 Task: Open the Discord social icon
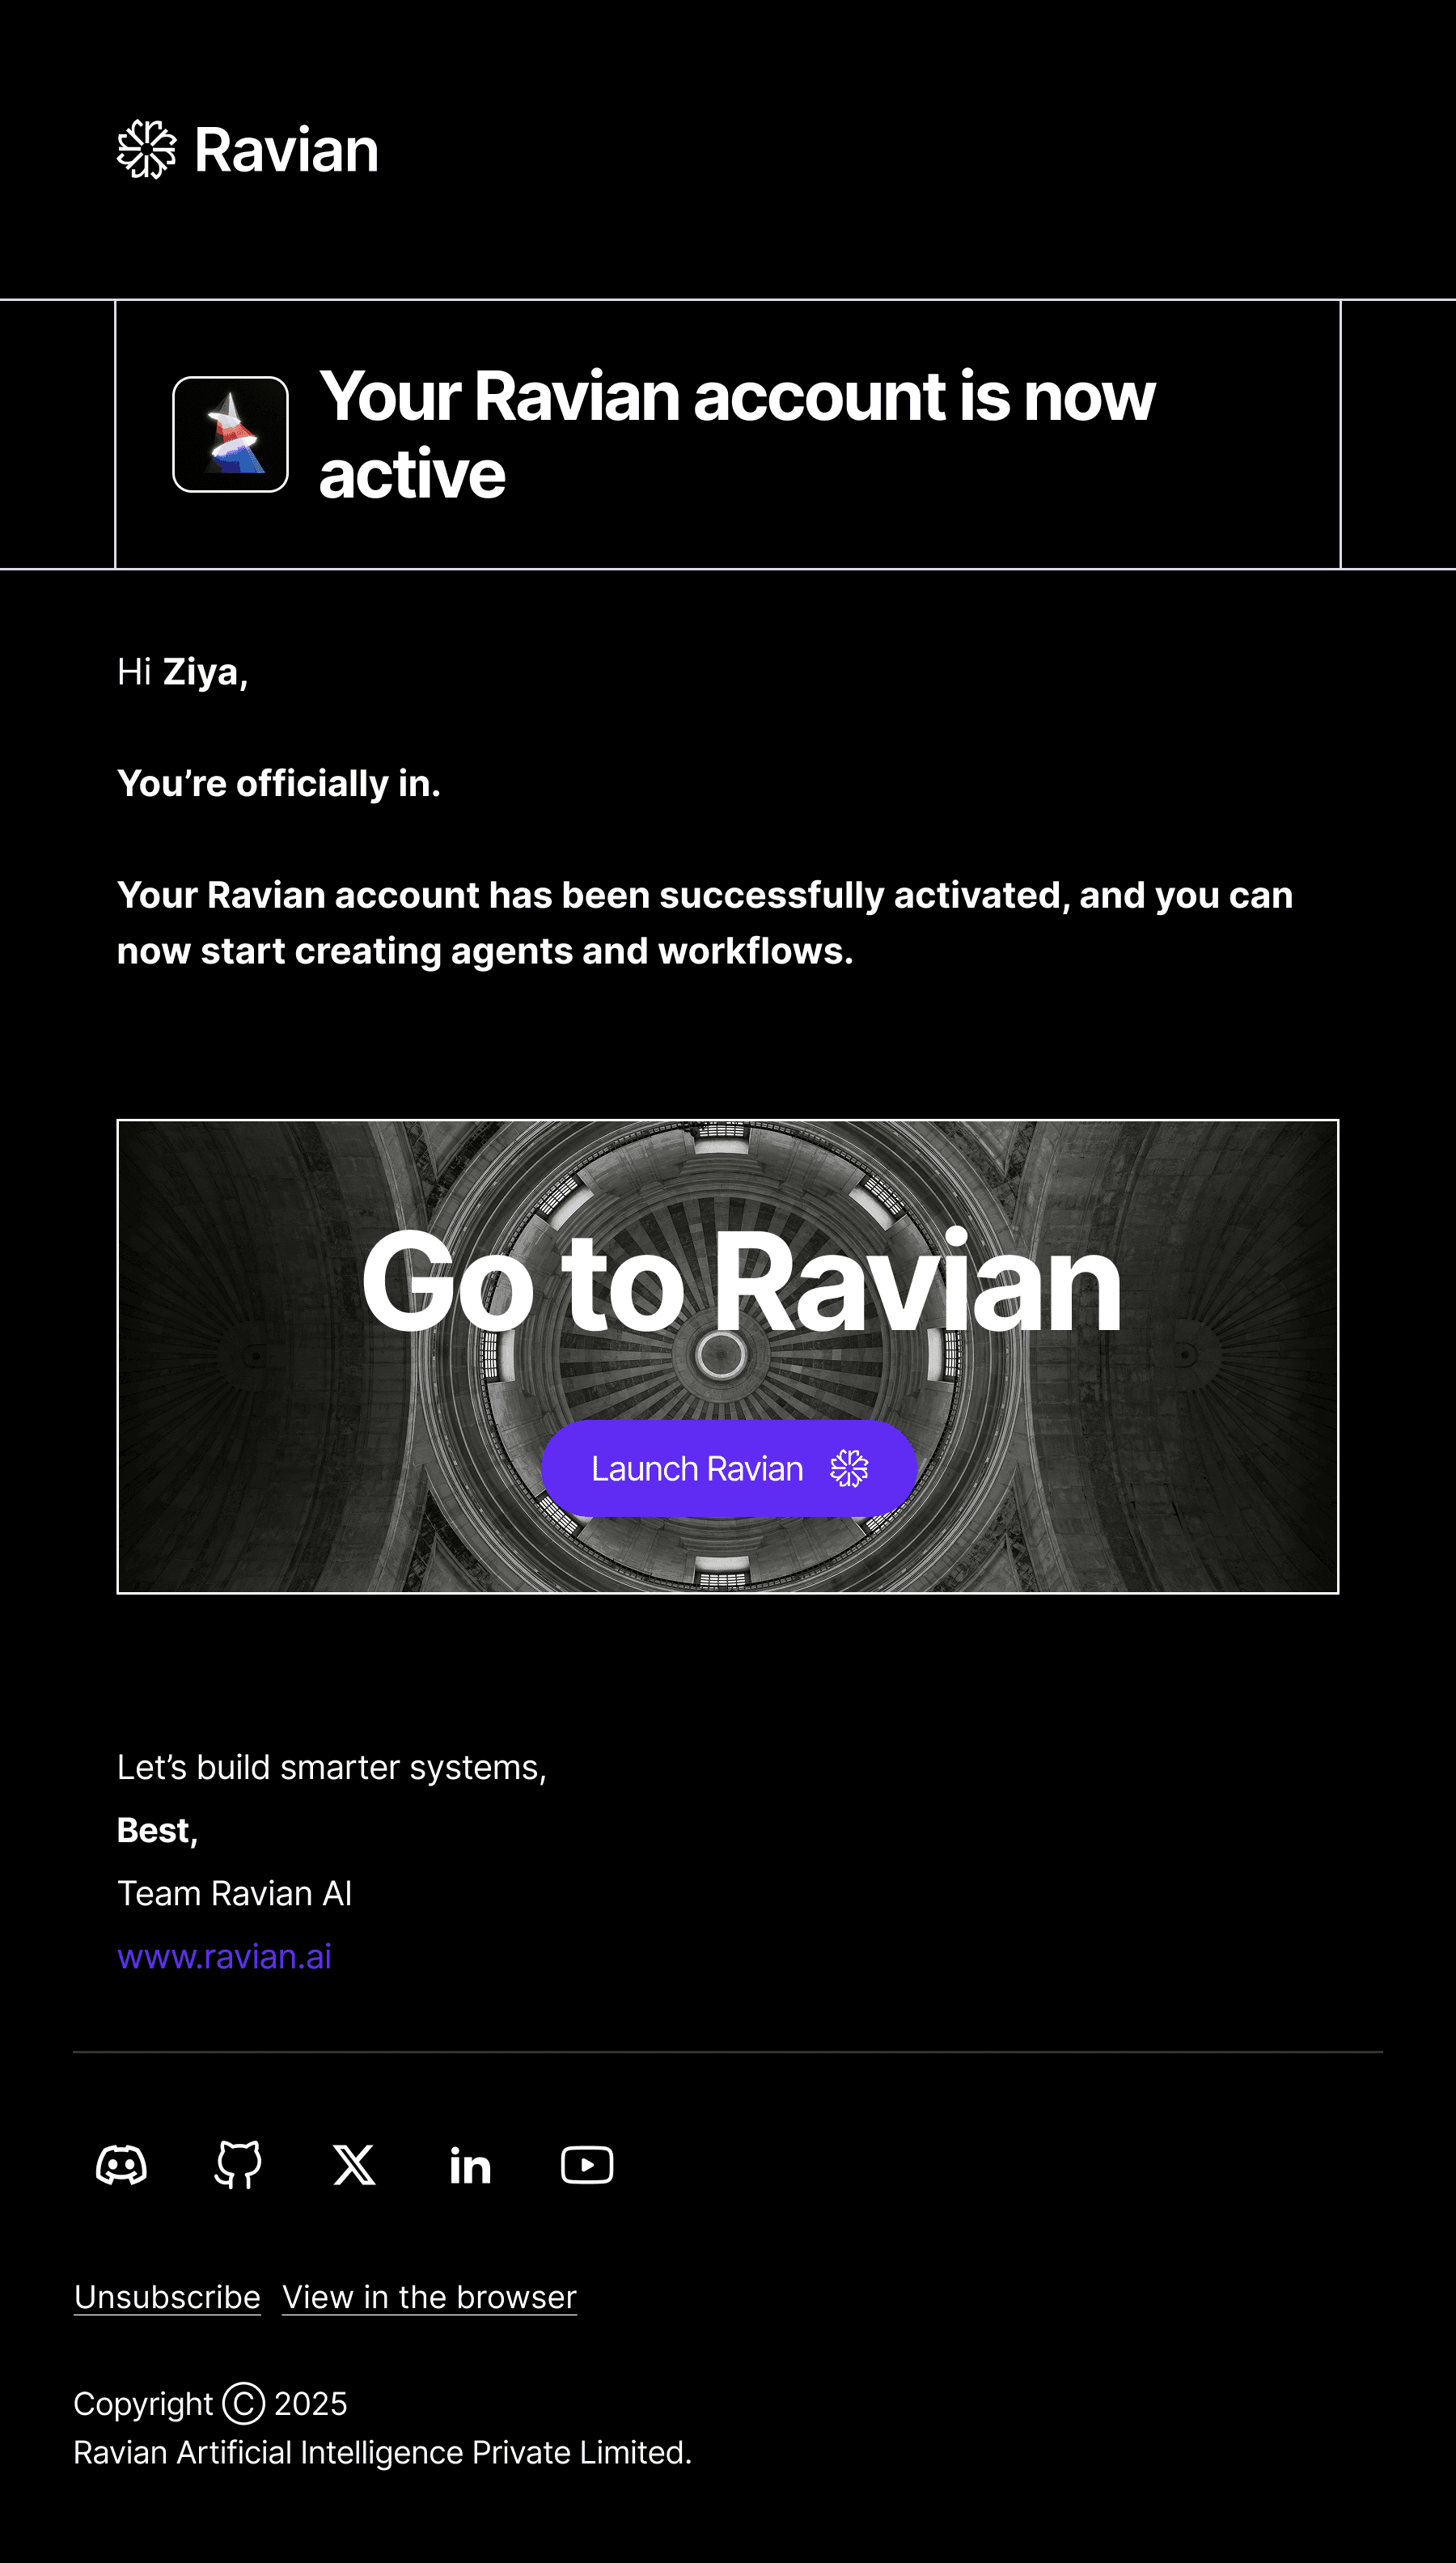pos(122,2165)
